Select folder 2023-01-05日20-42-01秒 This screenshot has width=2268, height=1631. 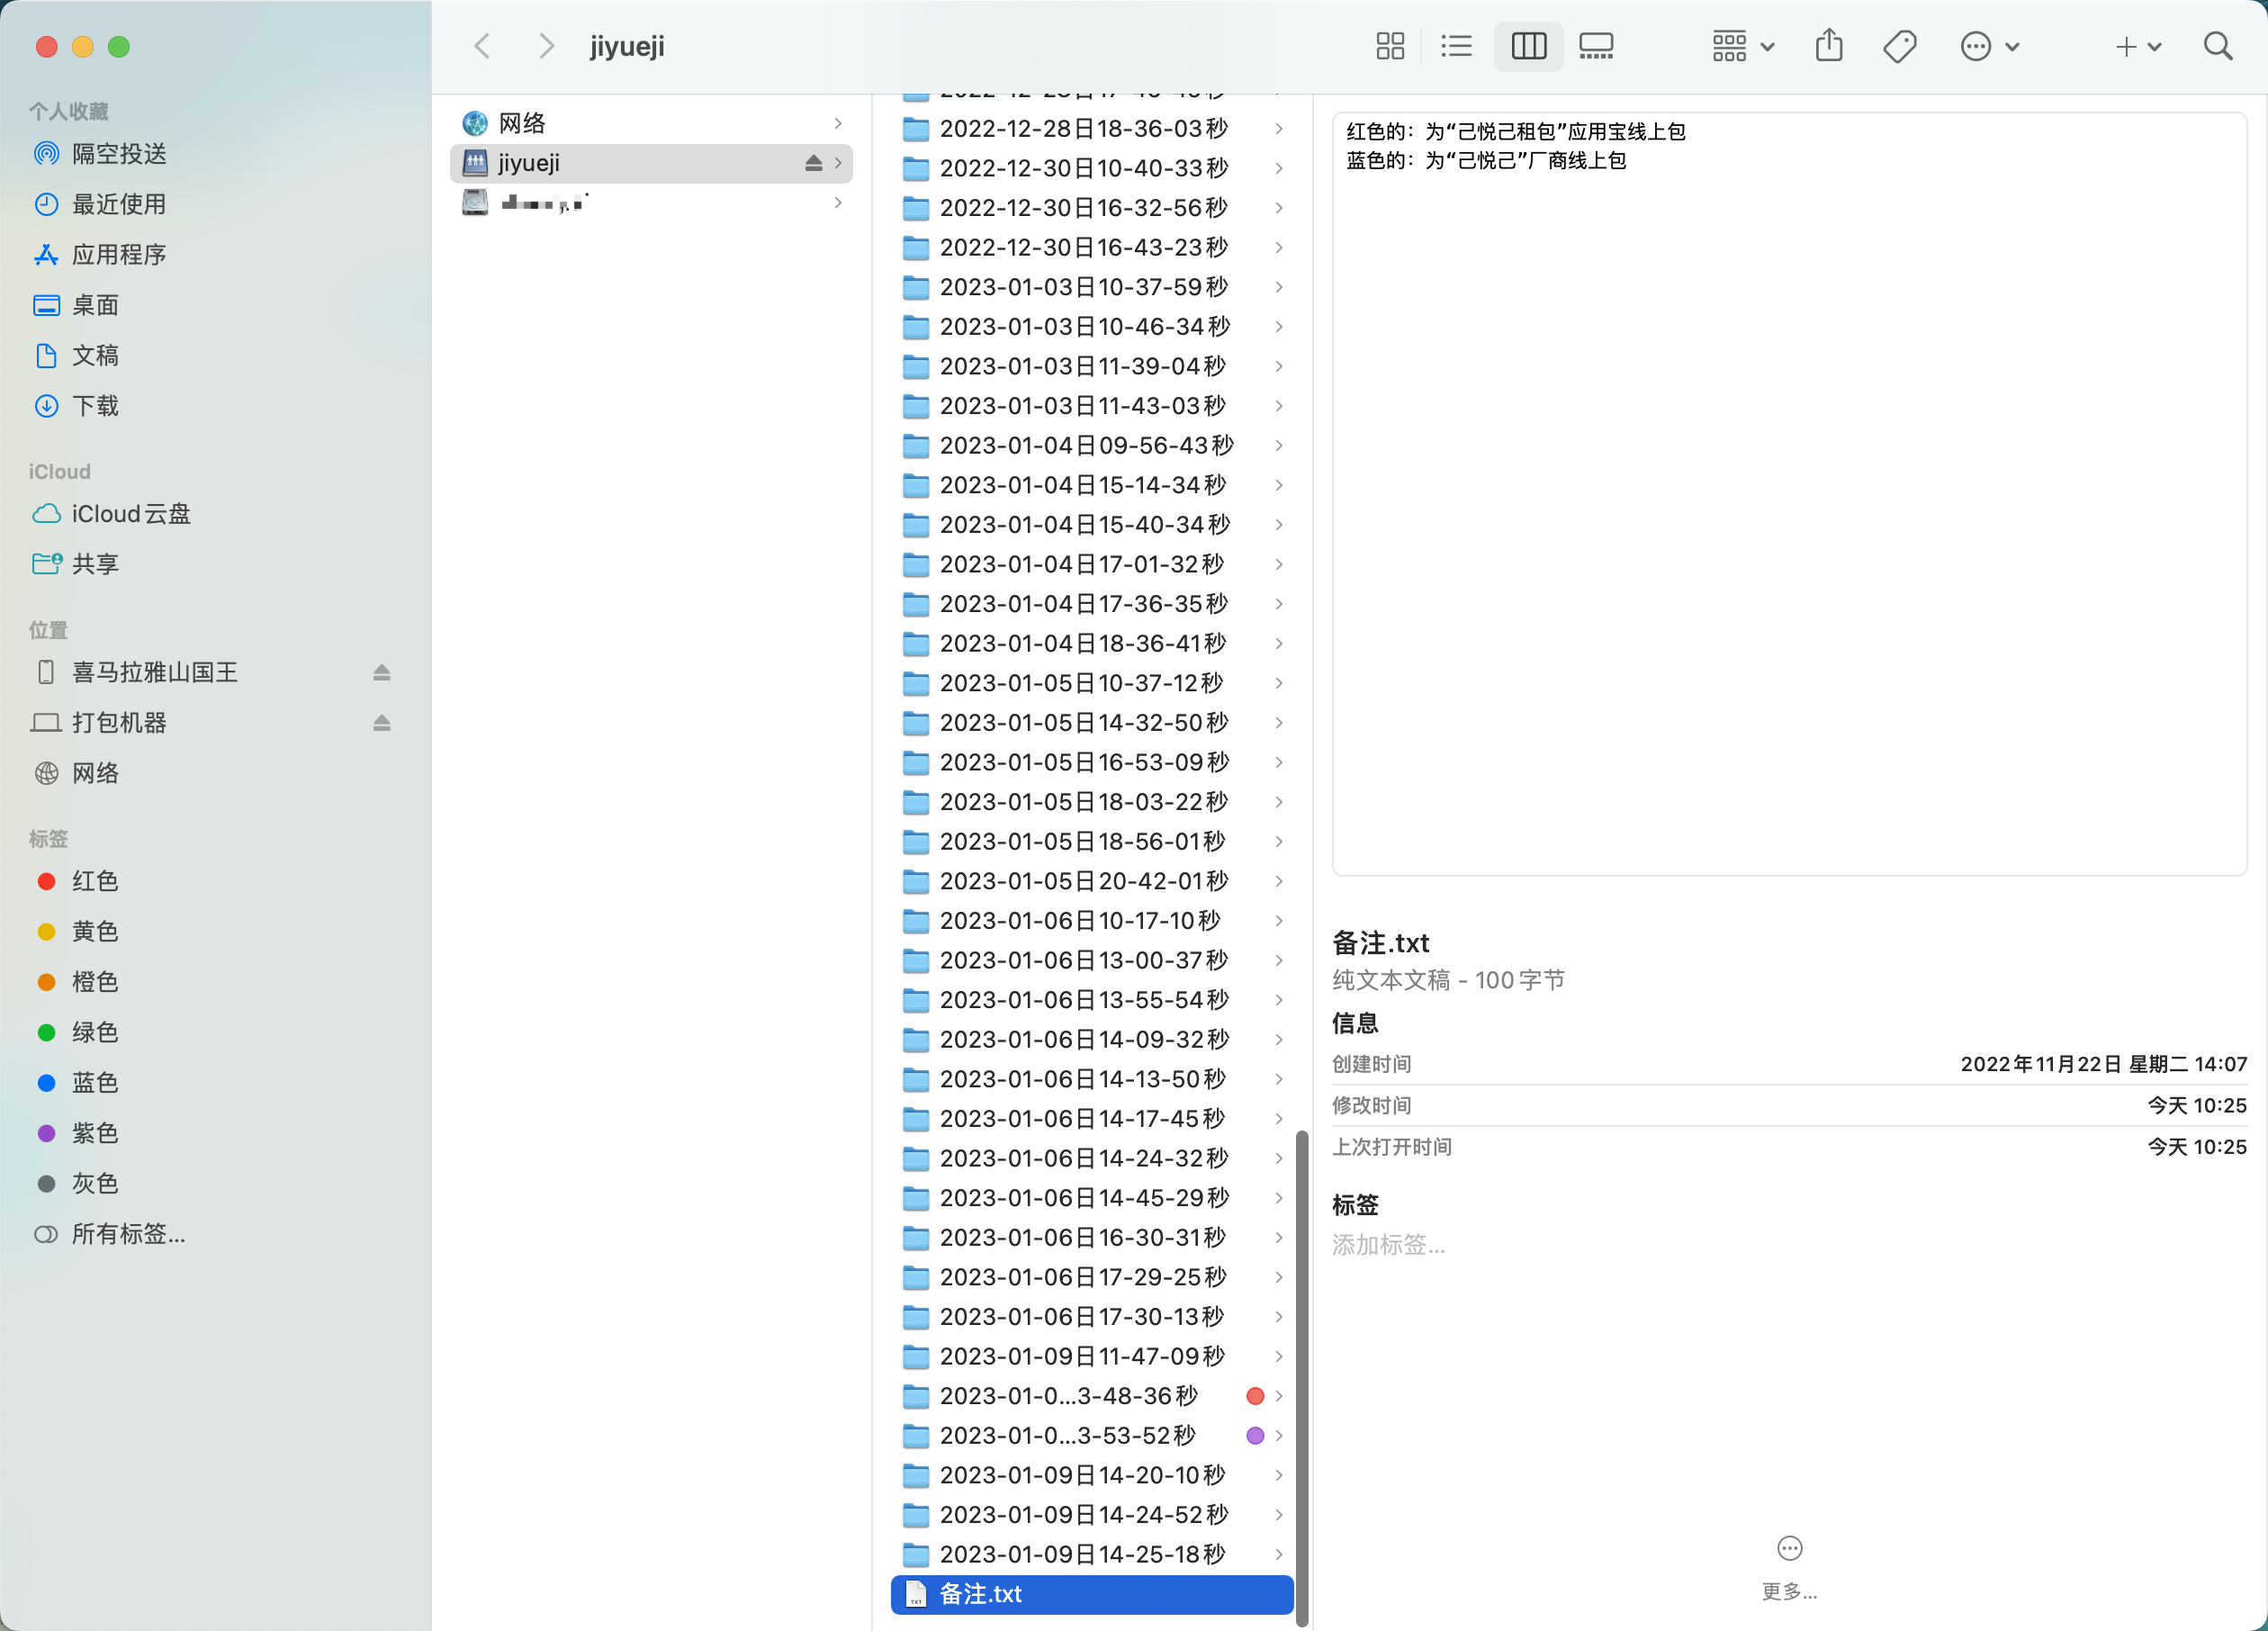(x=1092, y=881)
